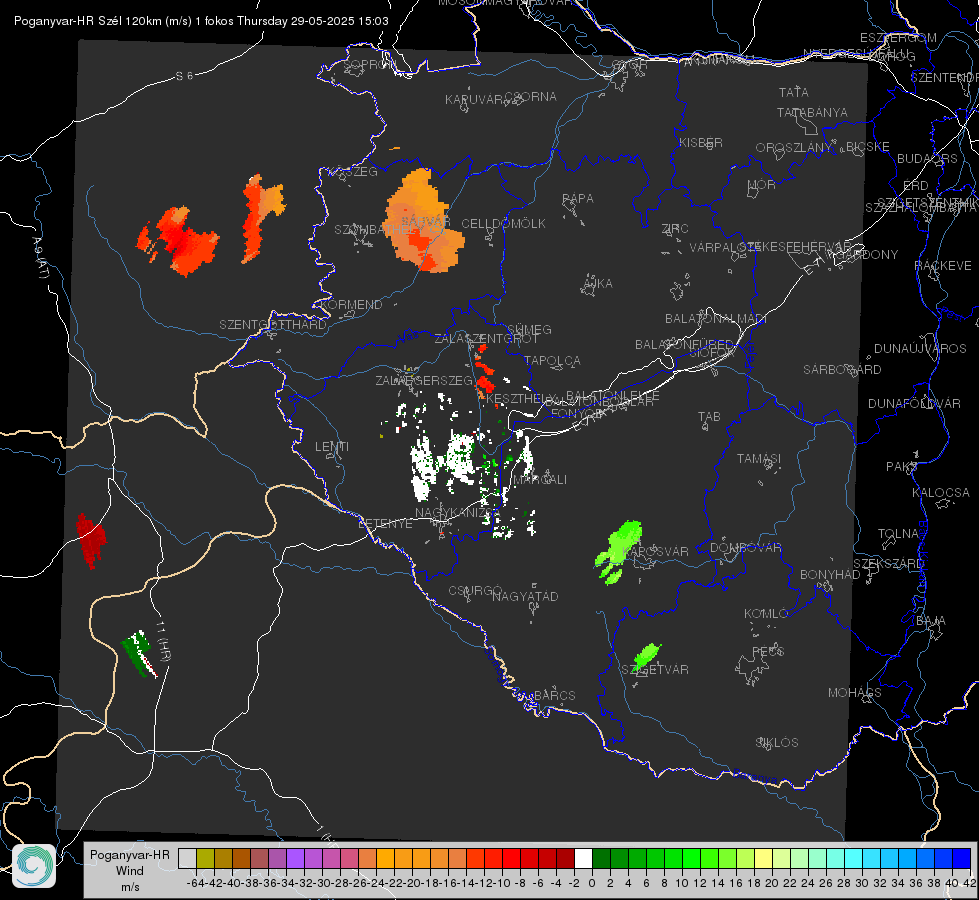Click the MOHÁCS town label
Viewport: 979px width, 900px height.
coord(855,693)
